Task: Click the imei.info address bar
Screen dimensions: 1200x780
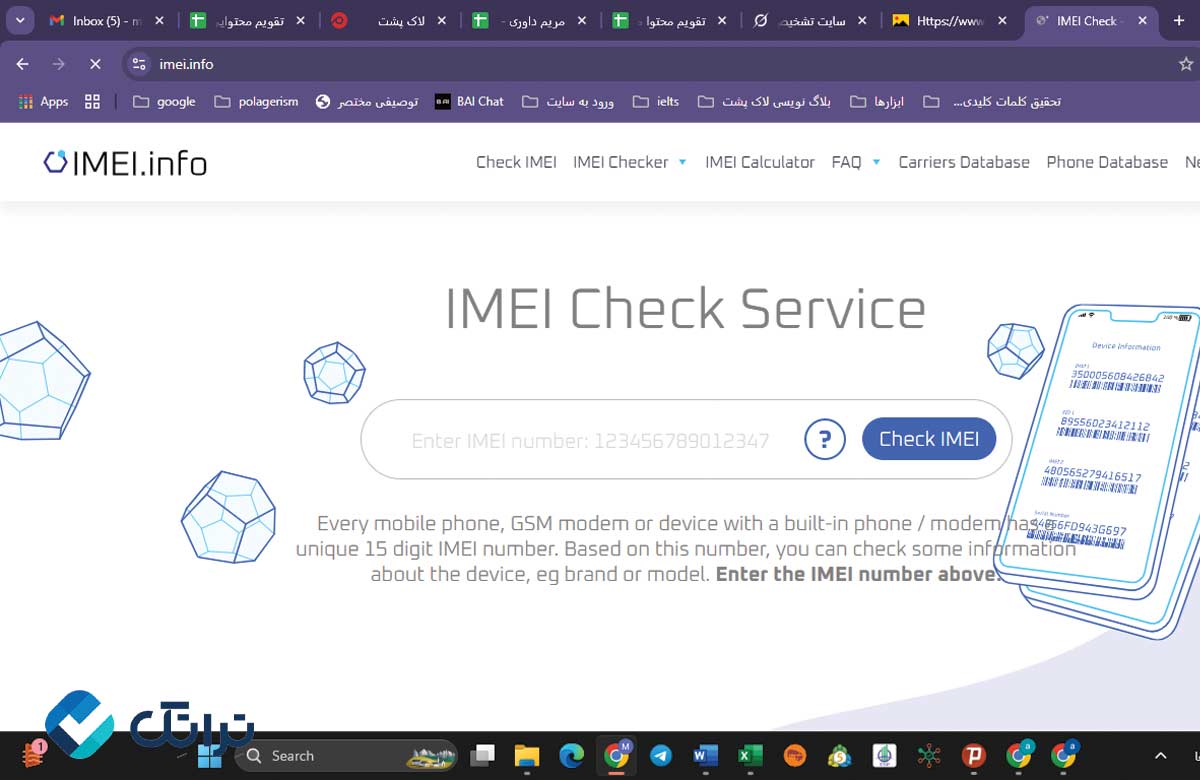Action: pyautogui.click(x=640, y=64)
